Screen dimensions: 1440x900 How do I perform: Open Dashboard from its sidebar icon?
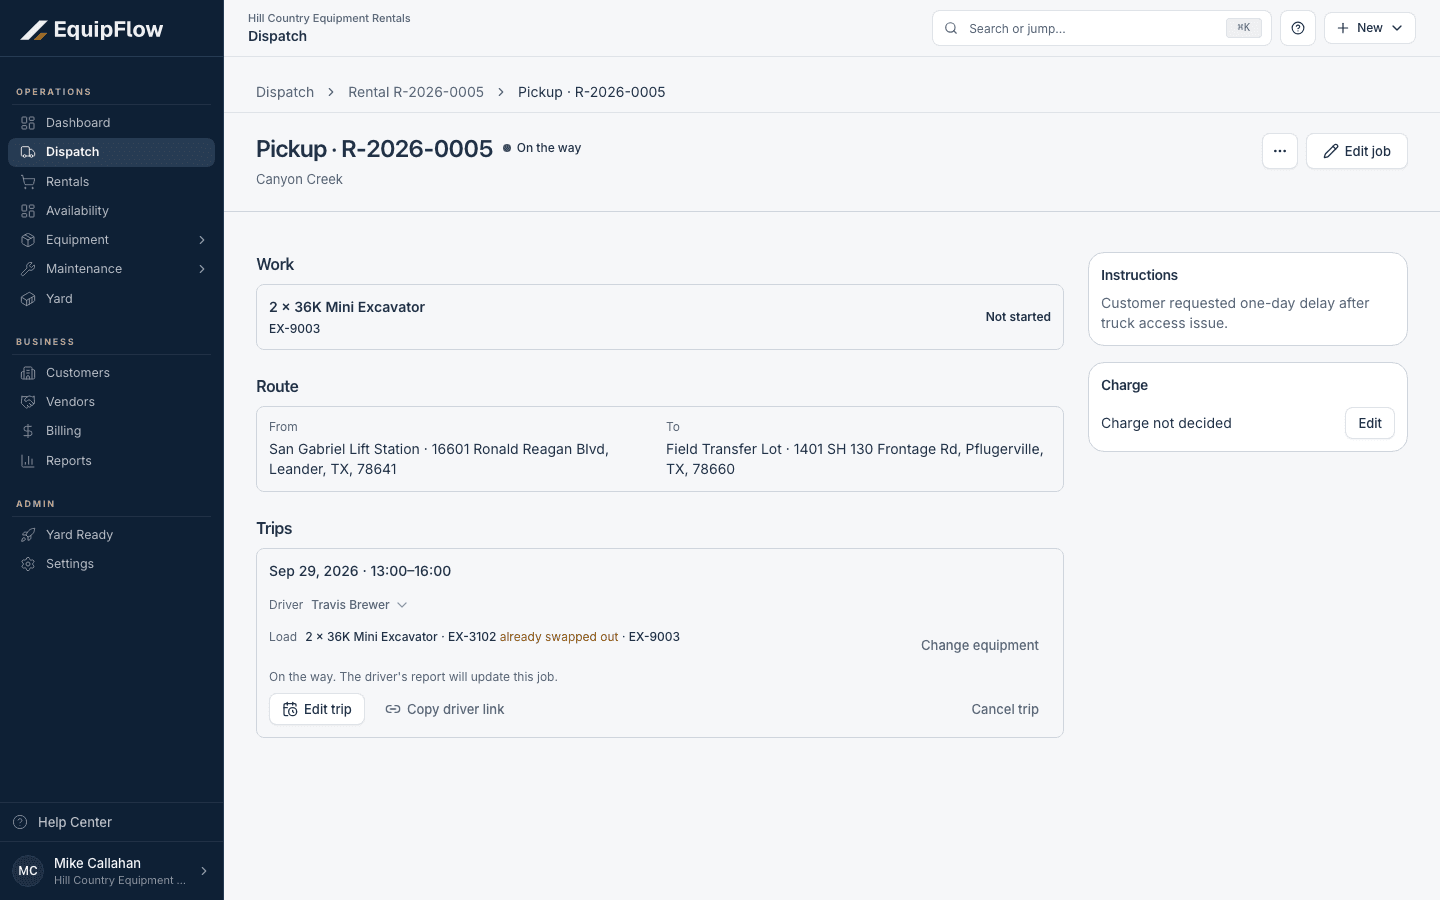(x=28, y=123)
